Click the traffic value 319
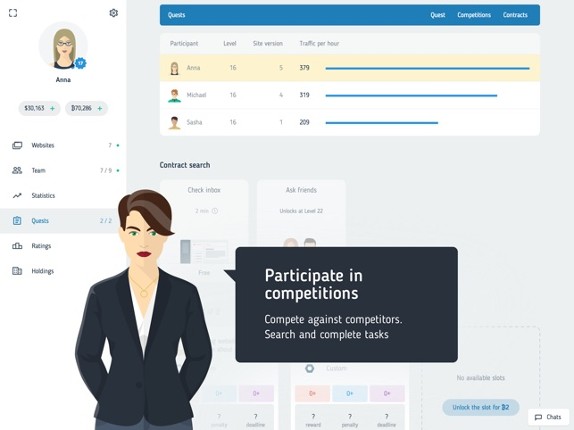The height and width of the screenshot is (430, 574). point(304,95)
